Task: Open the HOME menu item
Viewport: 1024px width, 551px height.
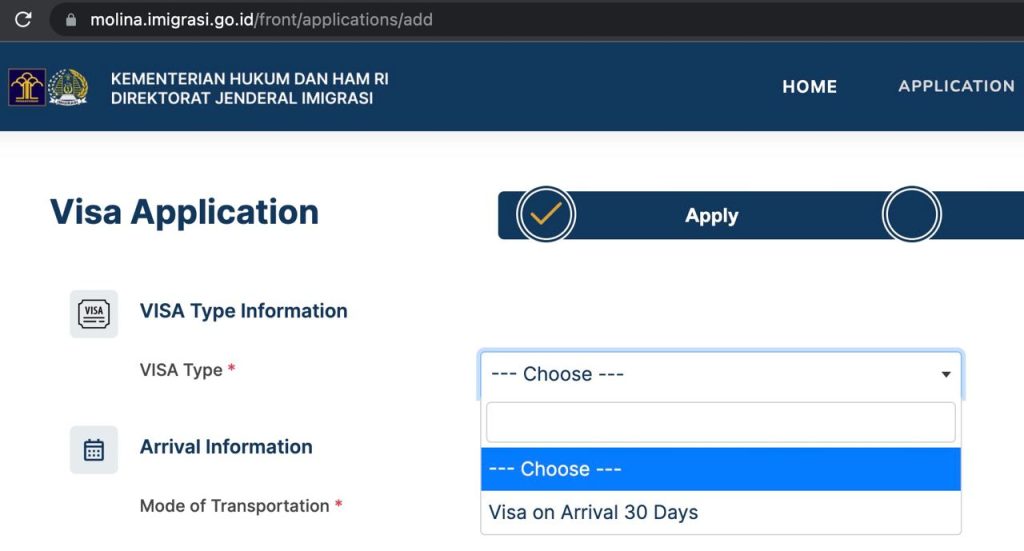Action: 809,87
